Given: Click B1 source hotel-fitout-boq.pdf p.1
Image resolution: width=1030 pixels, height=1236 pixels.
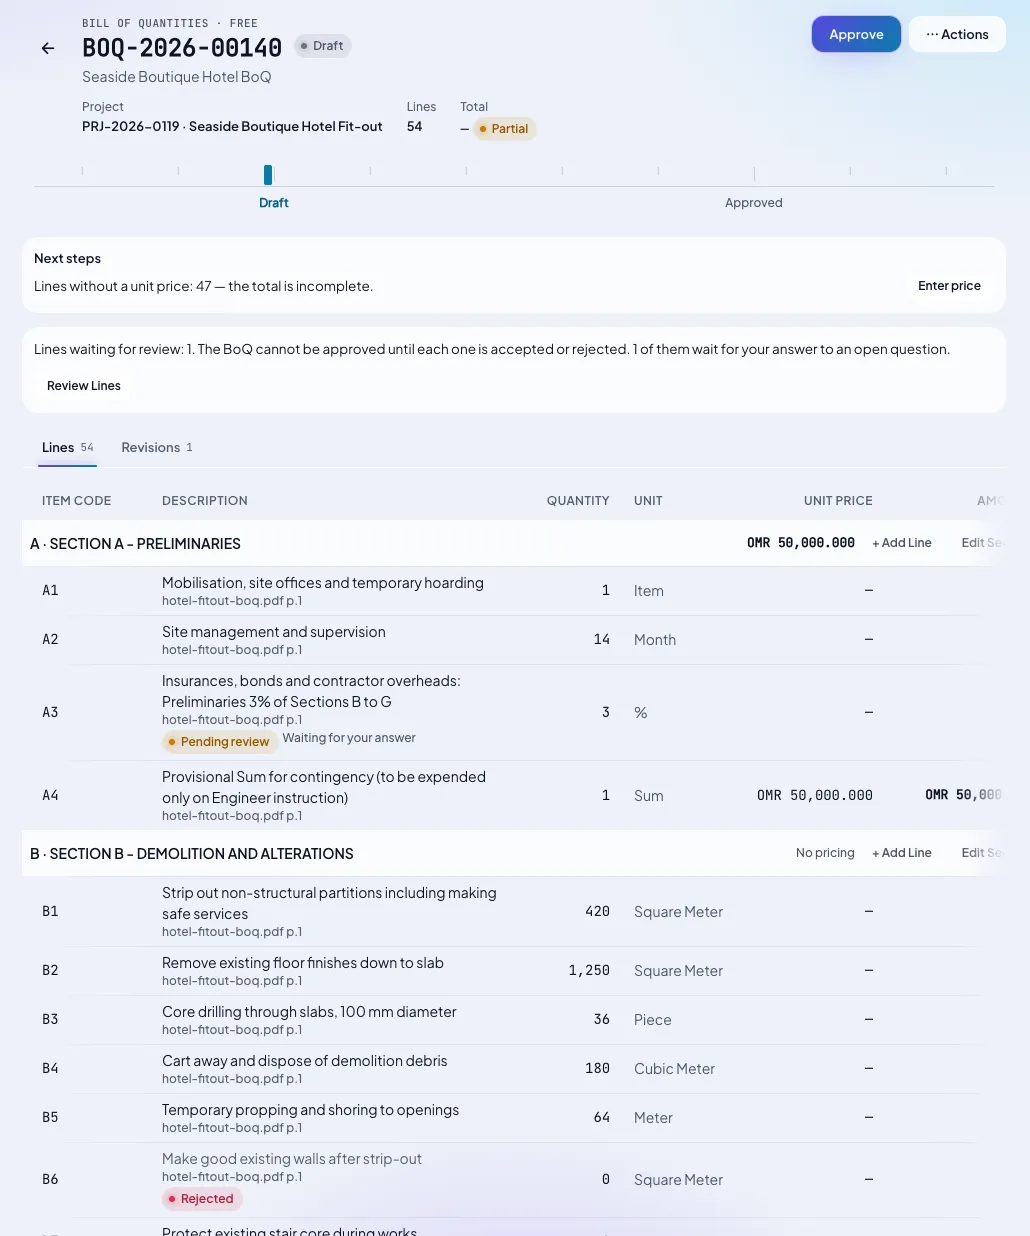Looking at the screenshot, I should [232, 932].
